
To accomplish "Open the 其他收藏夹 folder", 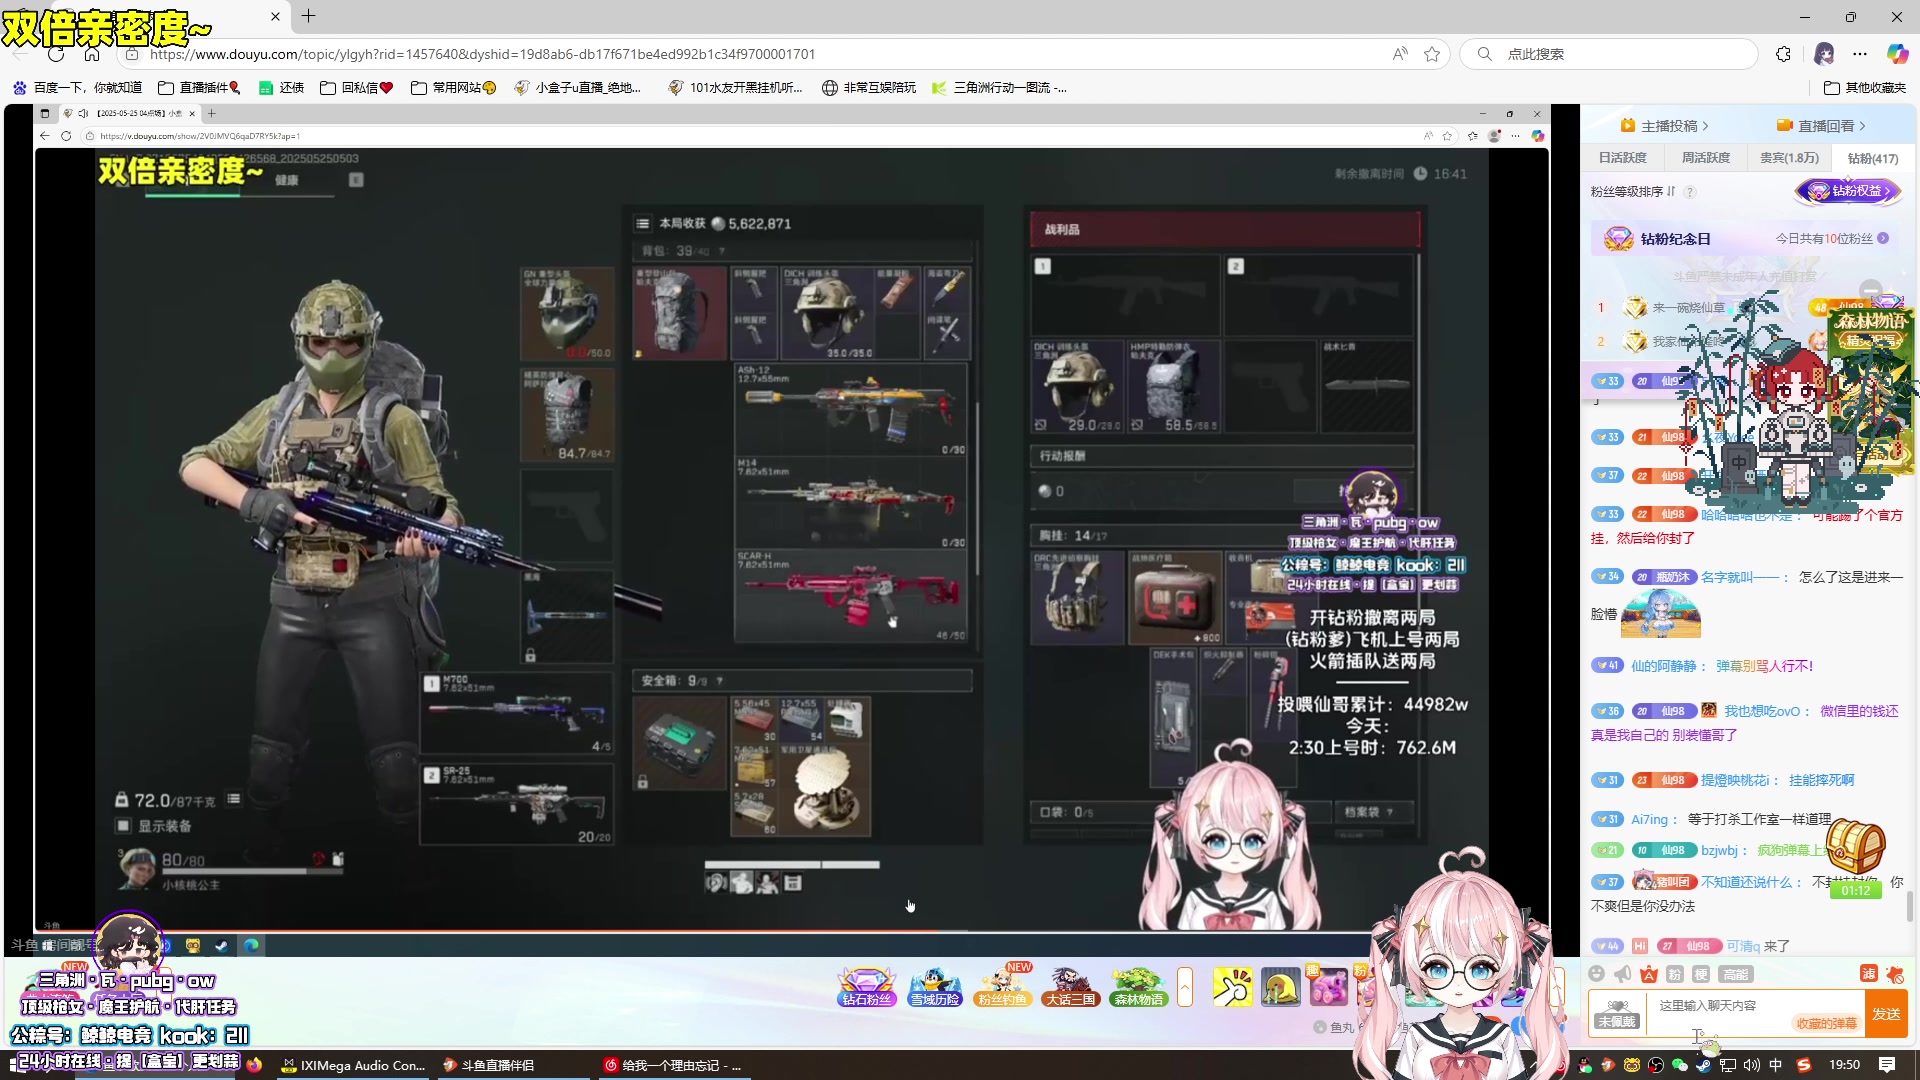I will tap(1865, 88).
